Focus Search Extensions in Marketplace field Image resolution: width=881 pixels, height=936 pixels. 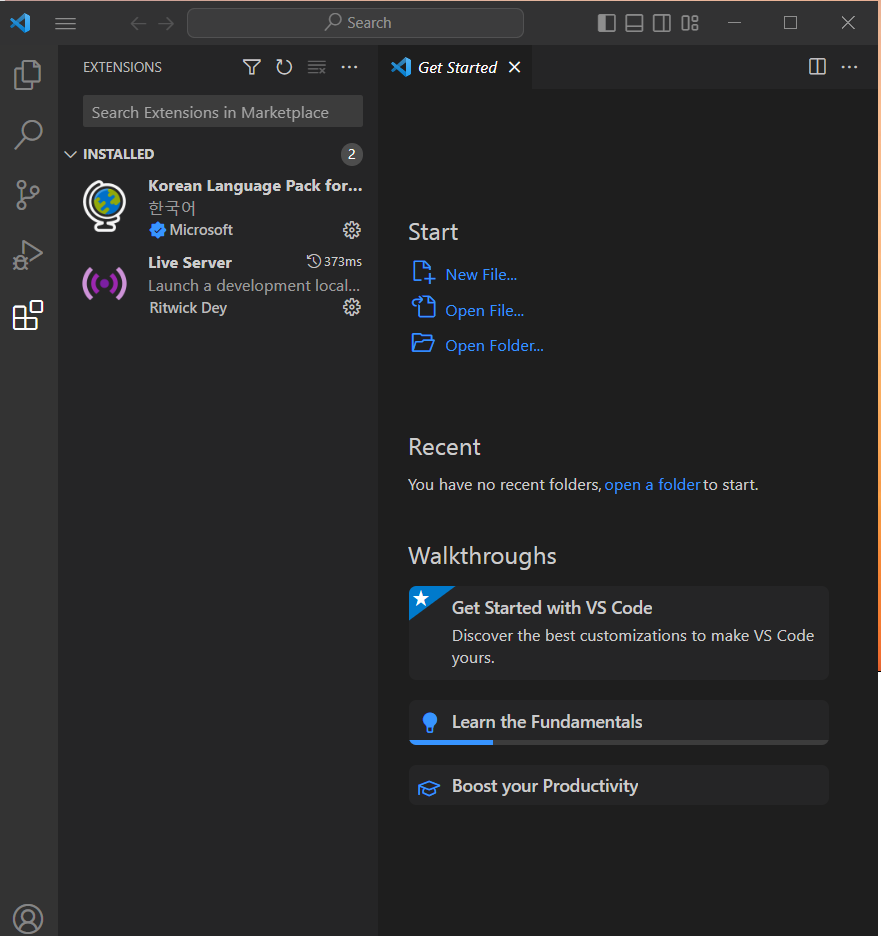223,112
